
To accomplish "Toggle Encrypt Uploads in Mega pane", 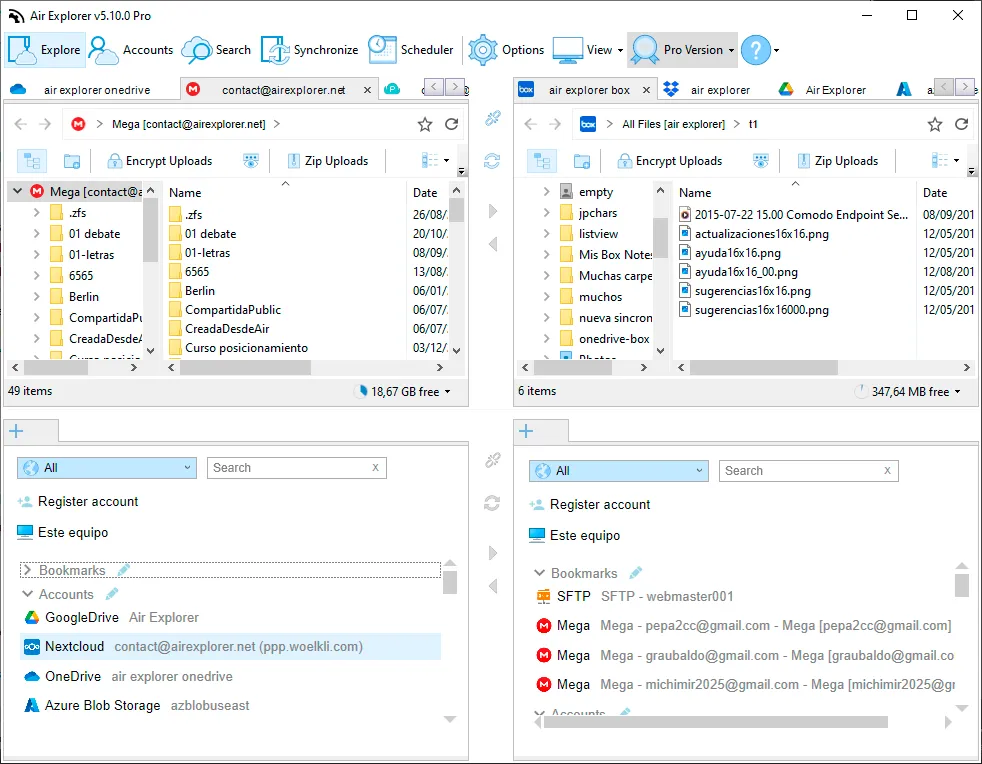I will click(160, 161).
